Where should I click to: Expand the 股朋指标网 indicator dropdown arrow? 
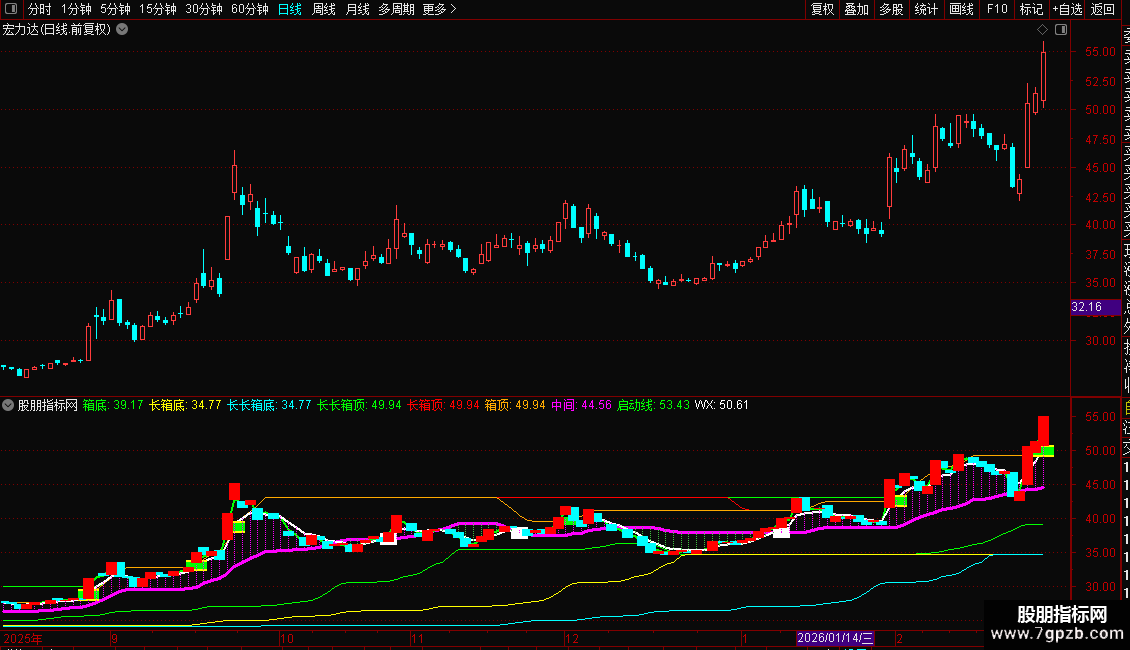(x=9, y=406)
